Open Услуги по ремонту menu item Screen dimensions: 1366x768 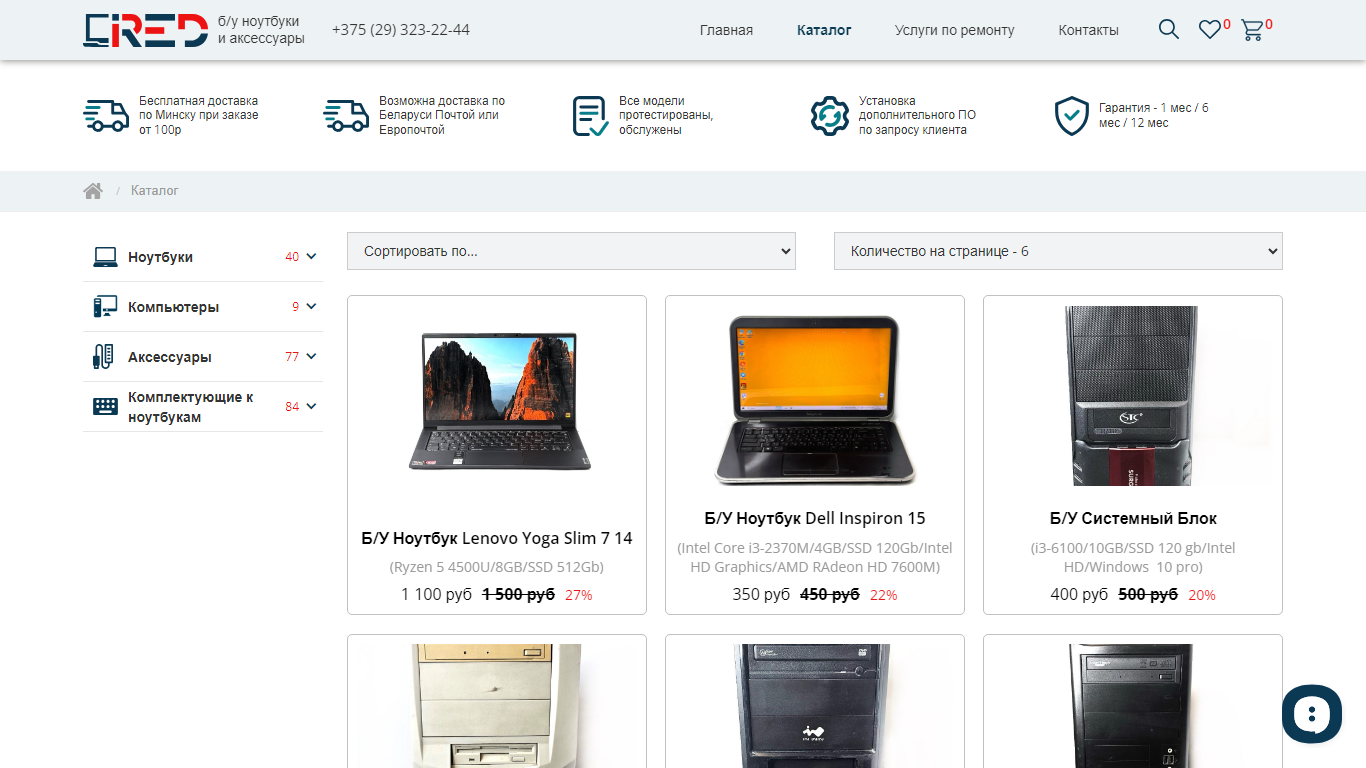coord(954,30)
